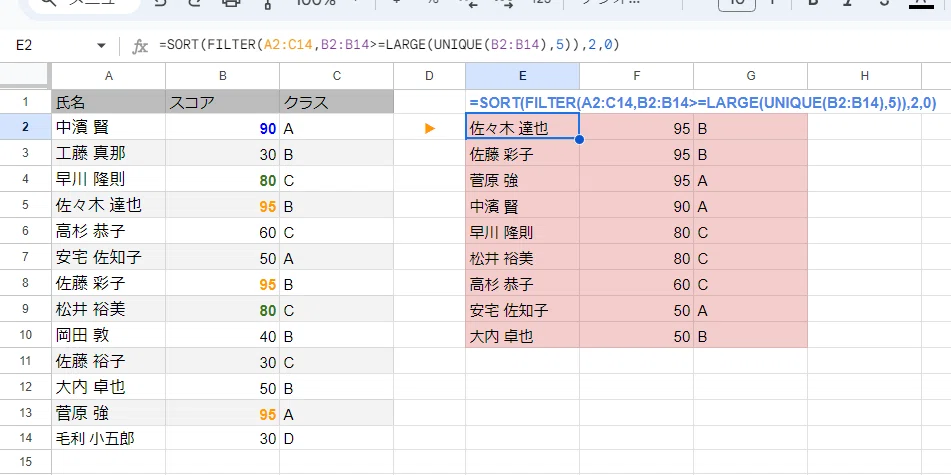Click selected cell E2 佐々木 達也

tap(522, 127)
